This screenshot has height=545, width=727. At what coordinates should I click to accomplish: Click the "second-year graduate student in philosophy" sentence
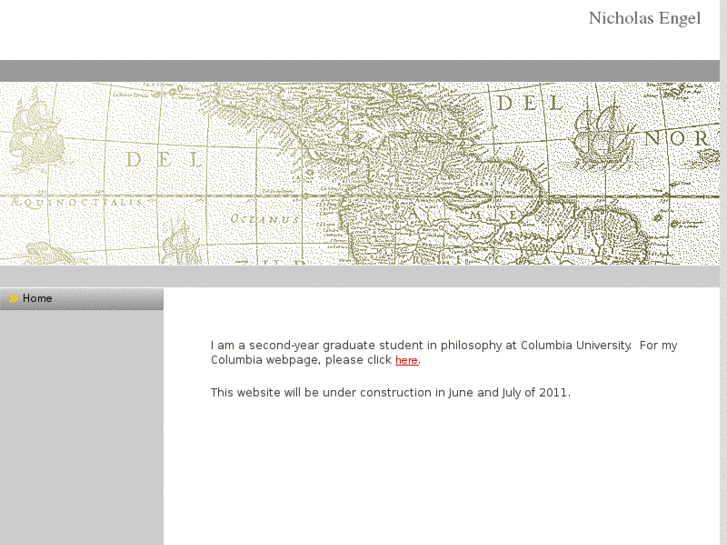444,353
